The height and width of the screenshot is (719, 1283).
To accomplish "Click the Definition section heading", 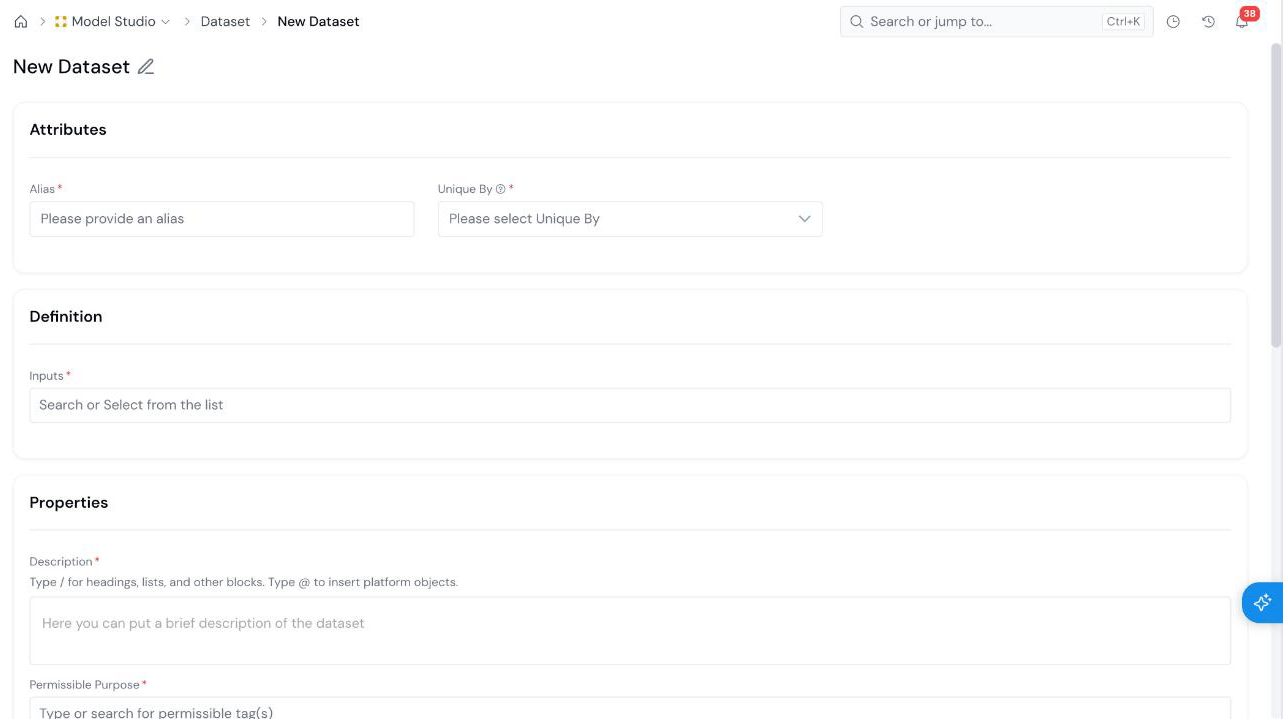I will point(66,317).
